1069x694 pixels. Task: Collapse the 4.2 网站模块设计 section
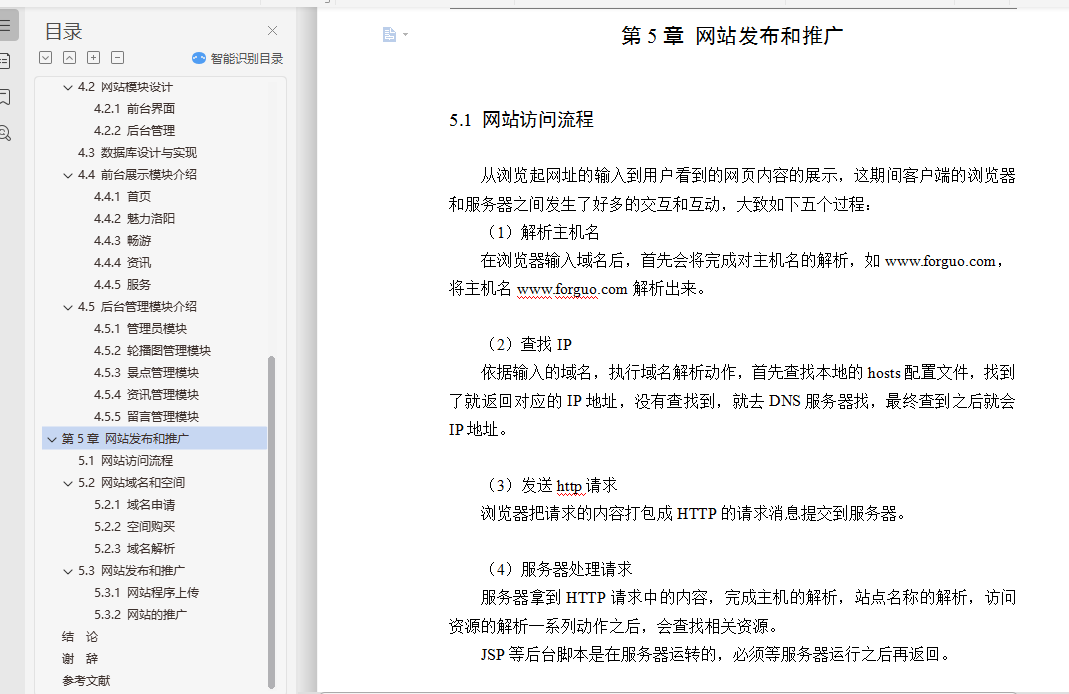(67, 87)
